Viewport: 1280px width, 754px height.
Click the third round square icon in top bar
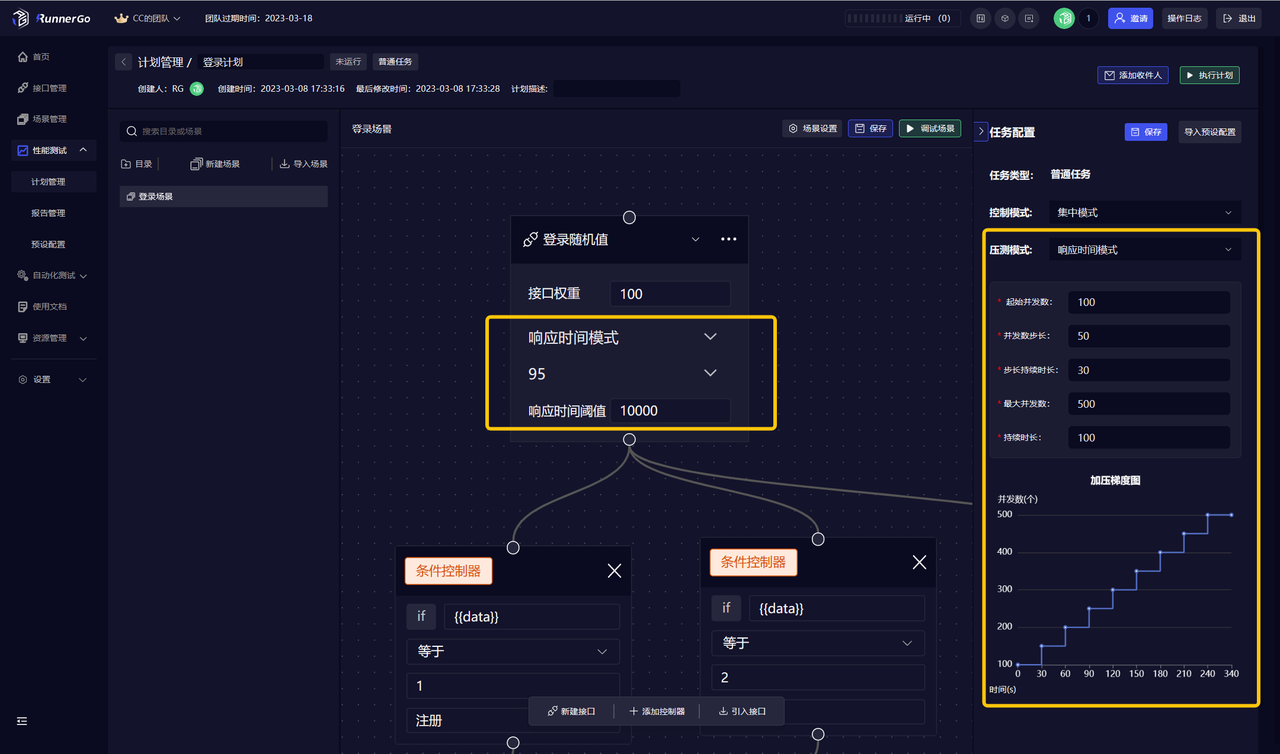tap(1028, 18)
